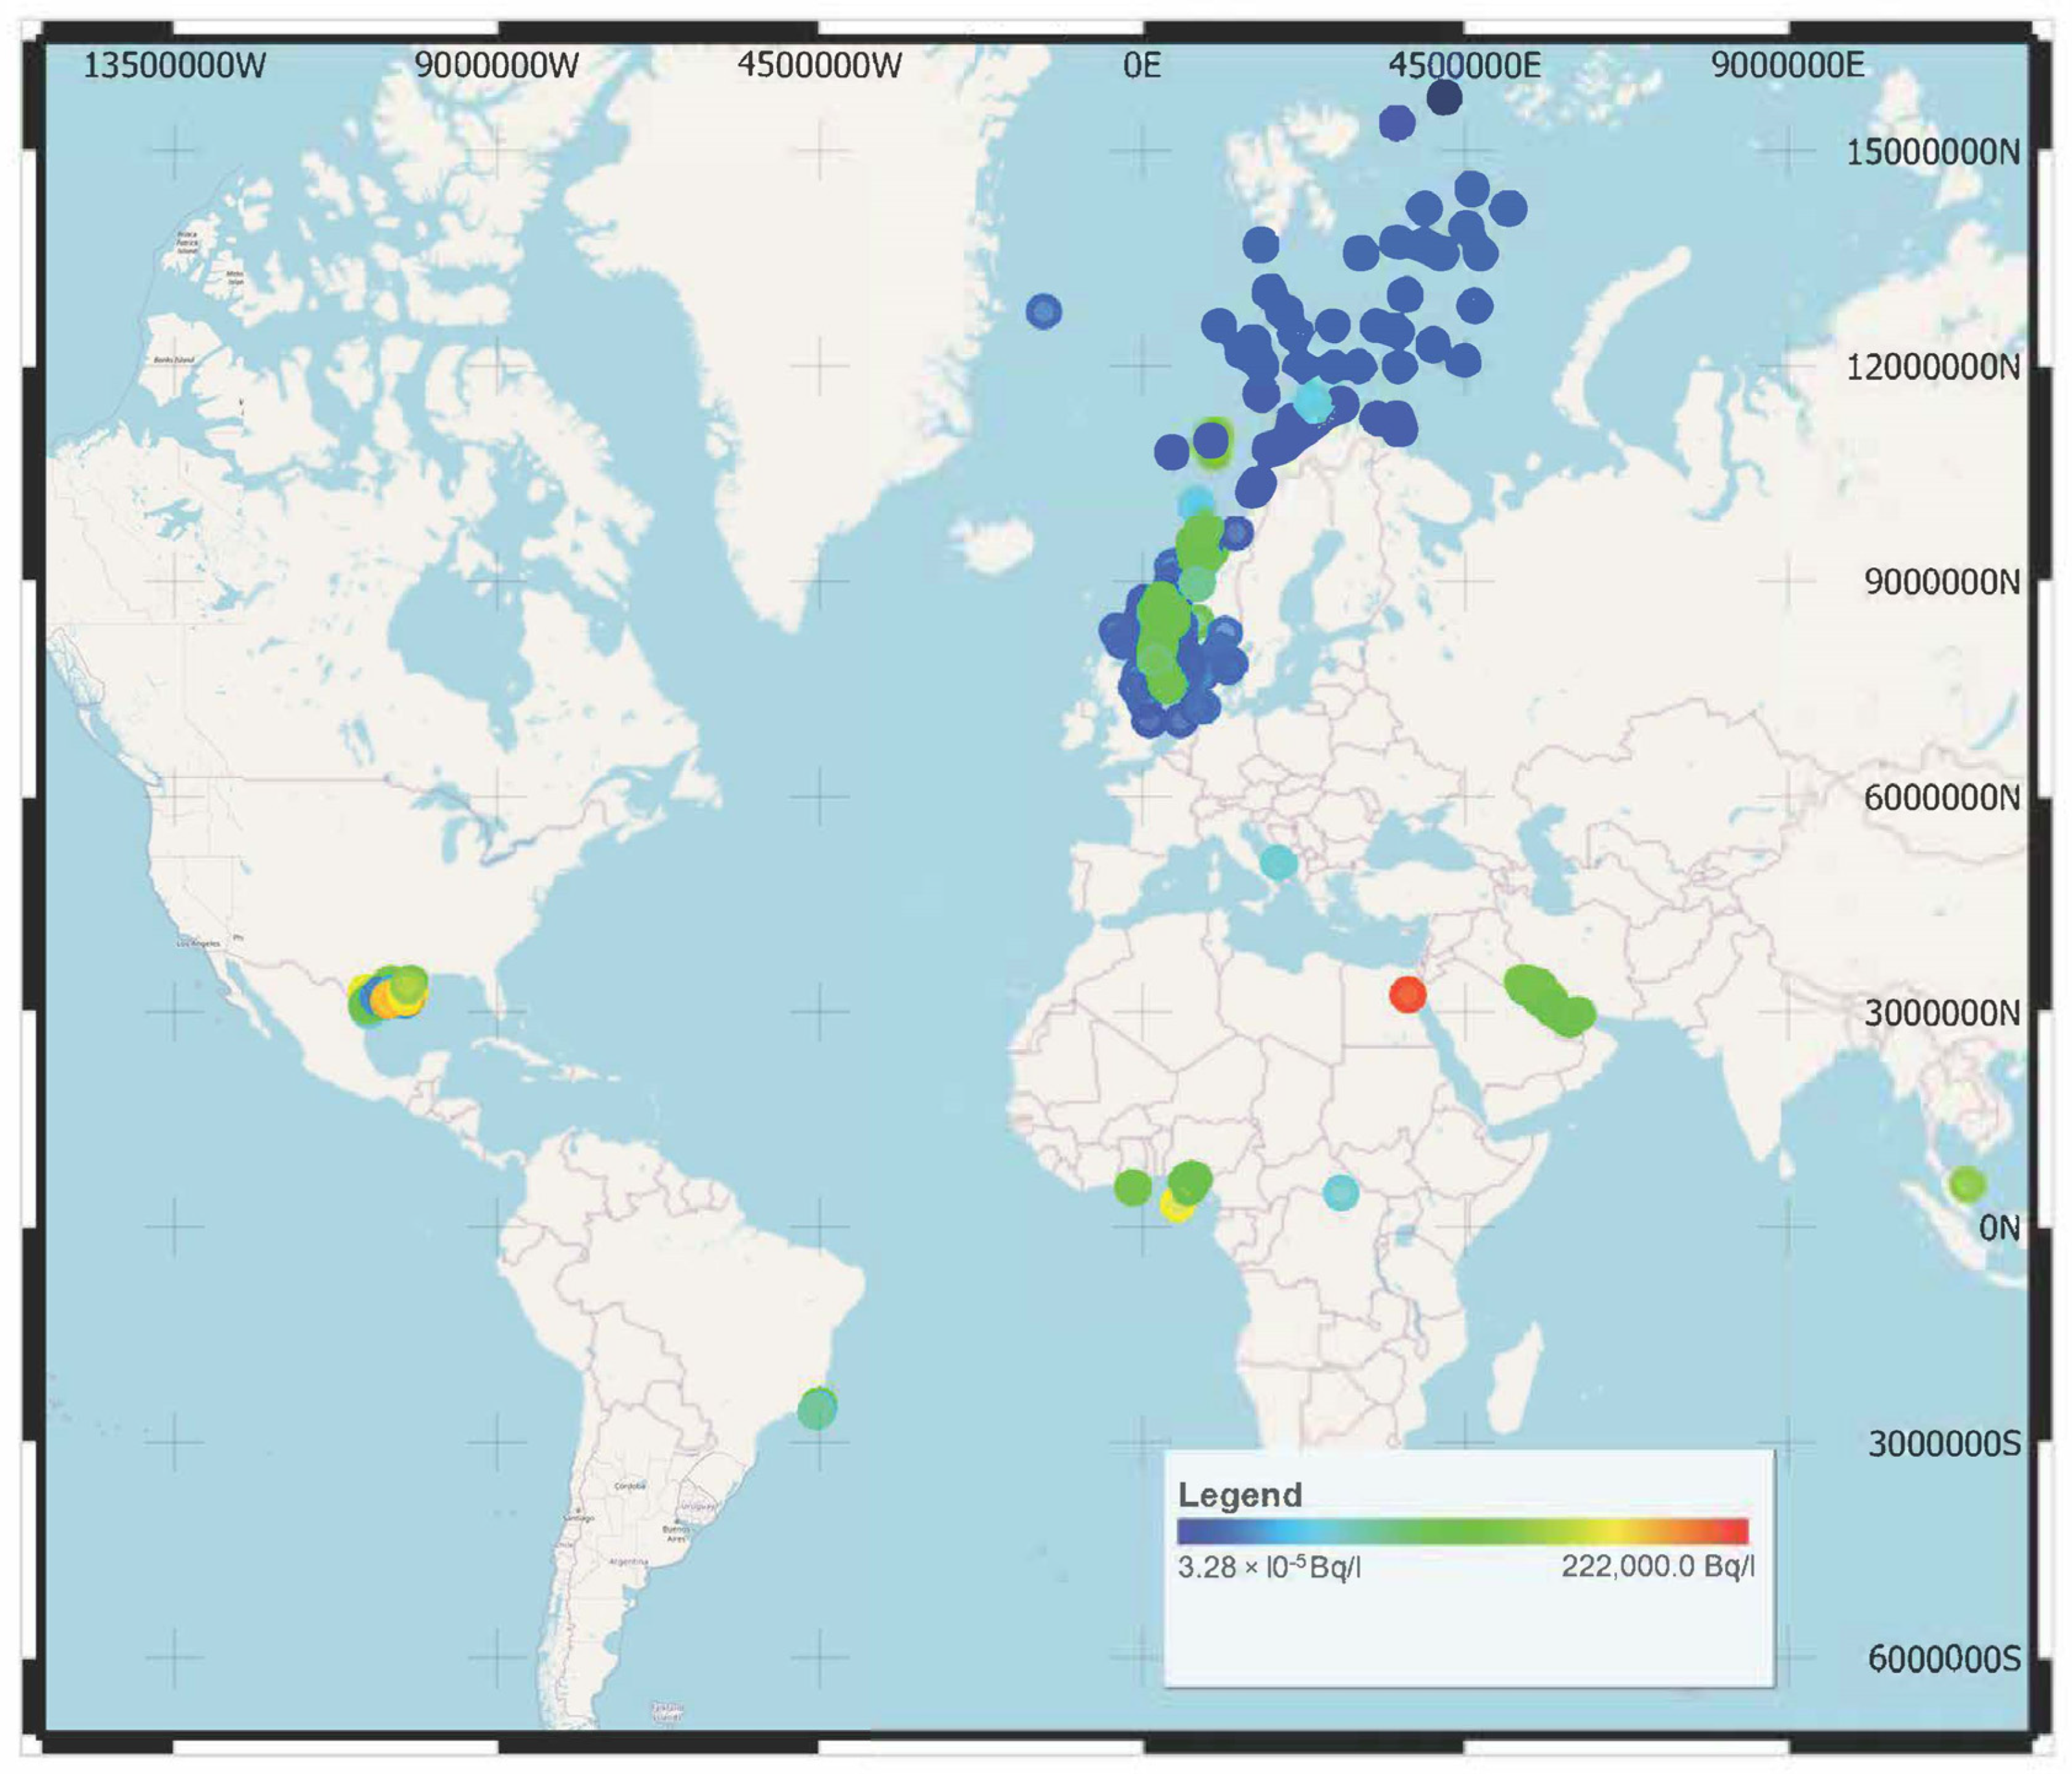Click the 3.28 × 10-5 Bq/l legend label
2072x1776 pixels.
[1268, 1567]
